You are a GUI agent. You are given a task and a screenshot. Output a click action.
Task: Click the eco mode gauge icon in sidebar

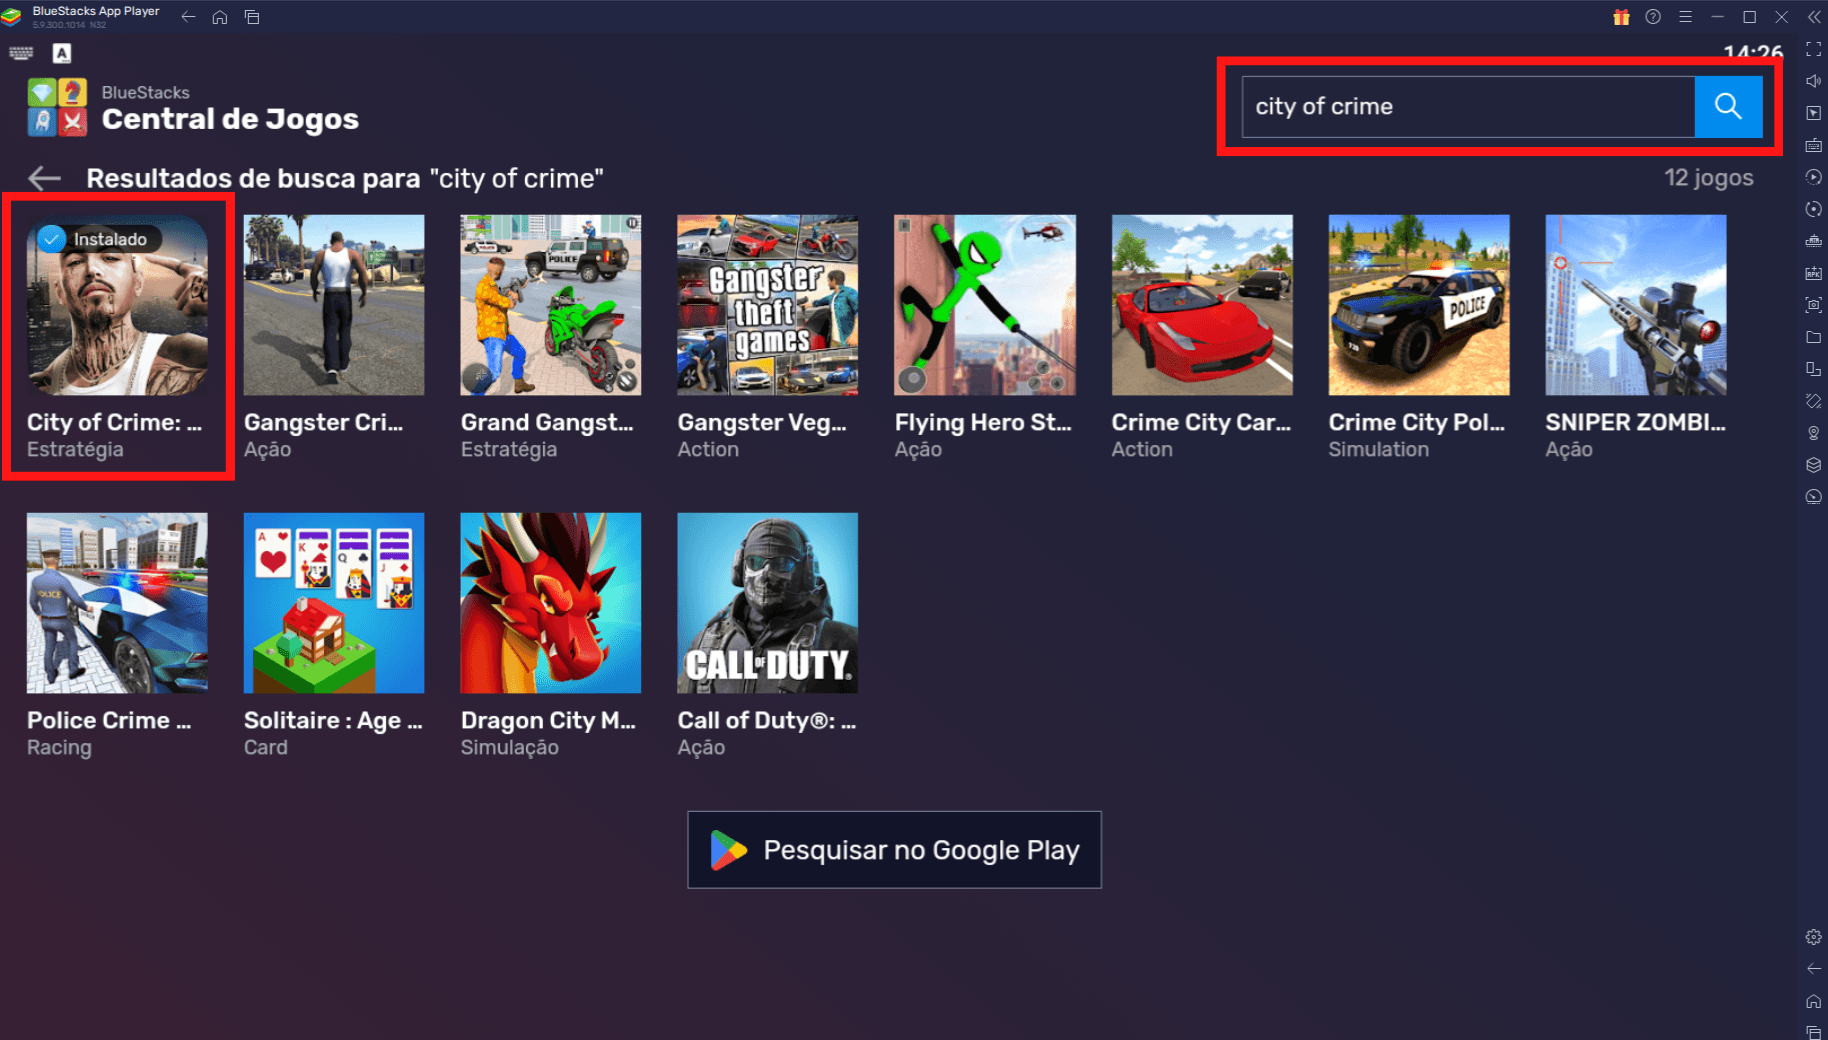click(x=1813, y=497)
